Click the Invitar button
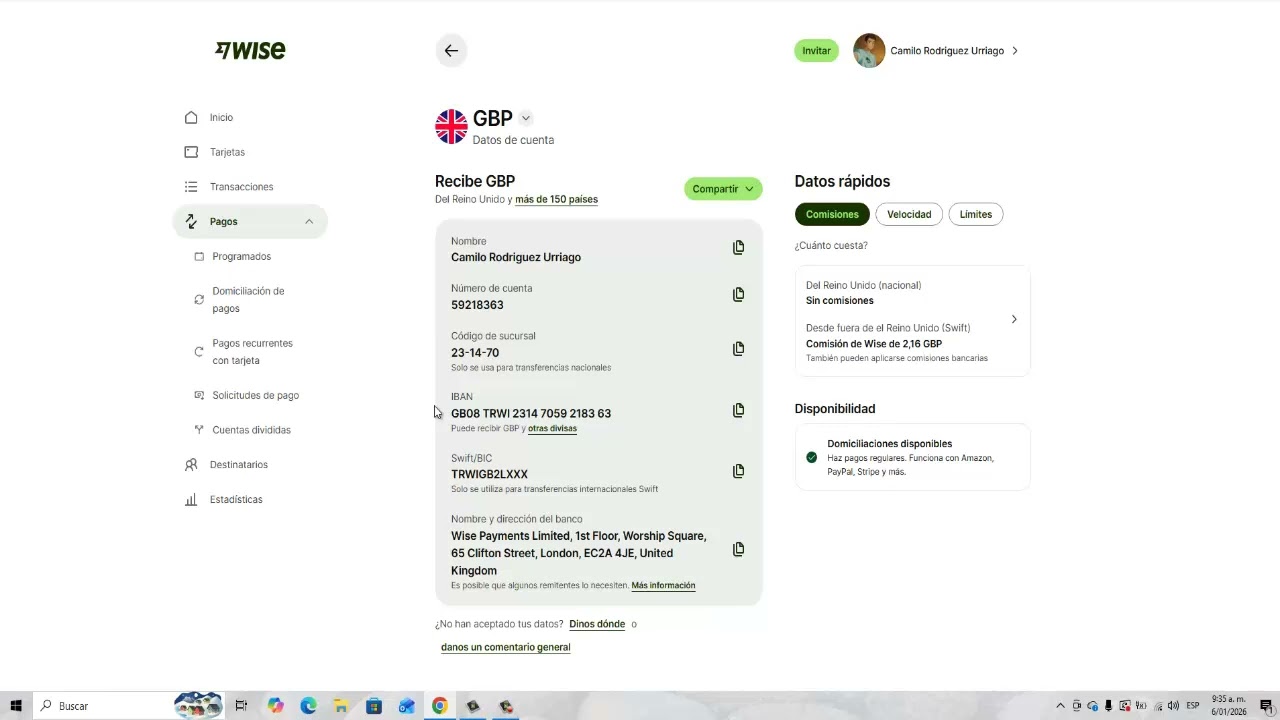This screenshot has width=1280, height=720. coord(816,51)
